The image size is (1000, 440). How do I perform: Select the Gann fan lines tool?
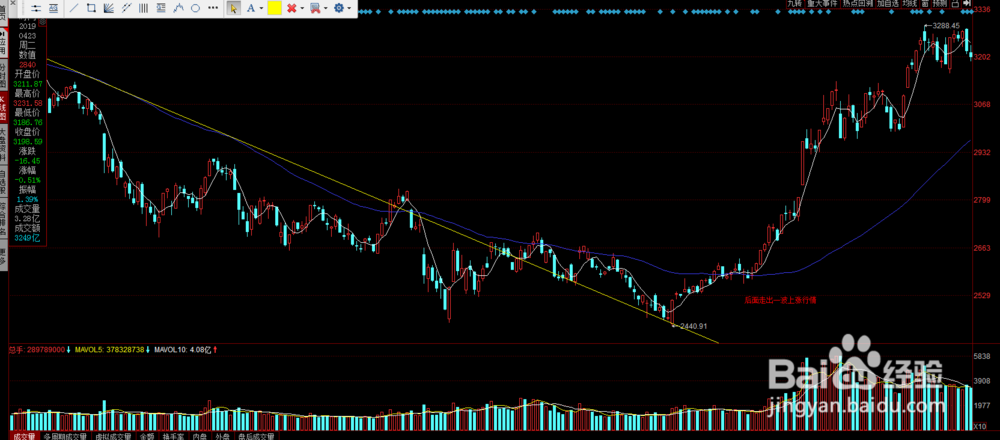pyautogui.click(x=108, y=8)
